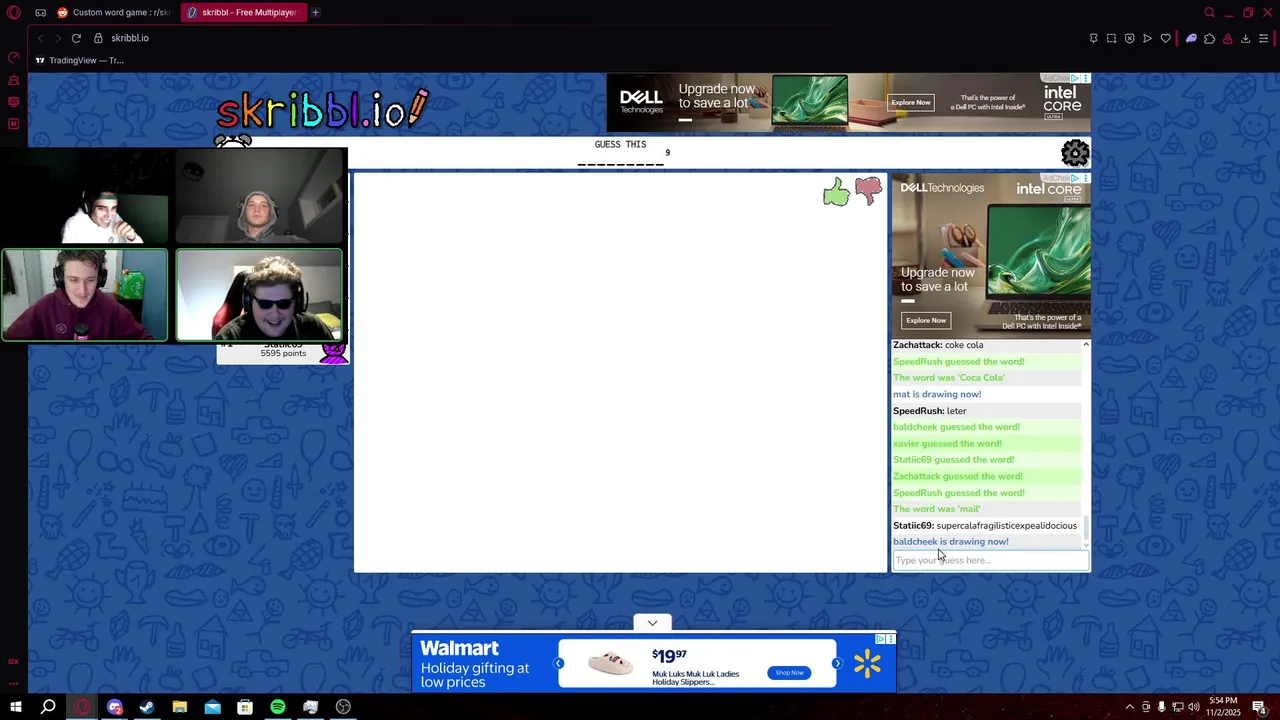
Task: Go forward using the browser forward arrow
Action: click(x=57, y=38)
